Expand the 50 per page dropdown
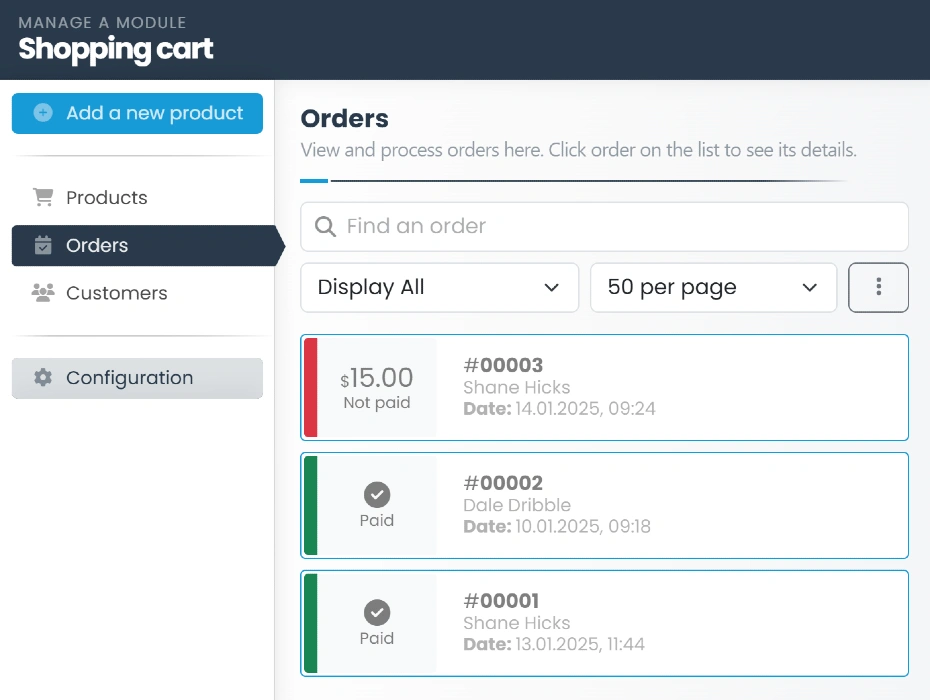Viewport: 930px width, 700px height. 714,287
